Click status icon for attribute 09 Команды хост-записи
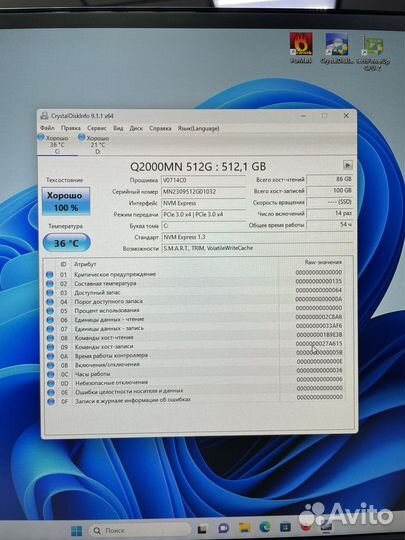The height and width of the screenshot is (540, 405). tap(51, 347)
